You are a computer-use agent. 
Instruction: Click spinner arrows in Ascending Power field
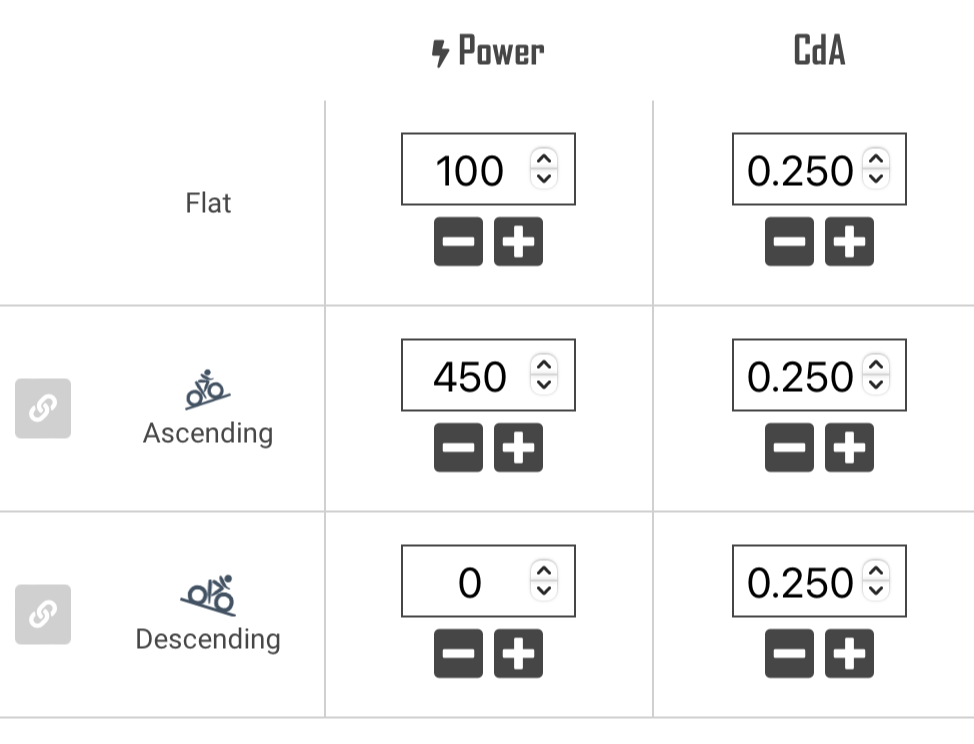pos(543,375)
